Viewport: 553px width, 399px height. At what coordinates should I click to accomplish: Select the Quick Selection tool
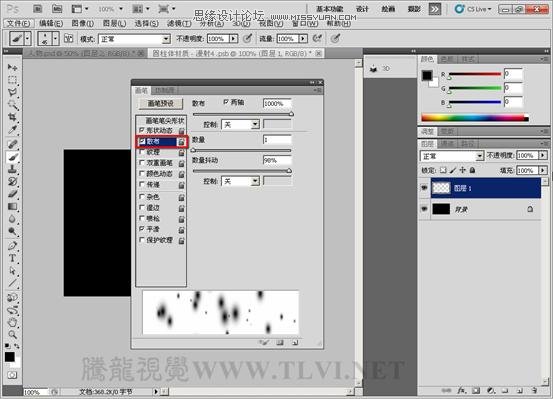coord(12,105)
